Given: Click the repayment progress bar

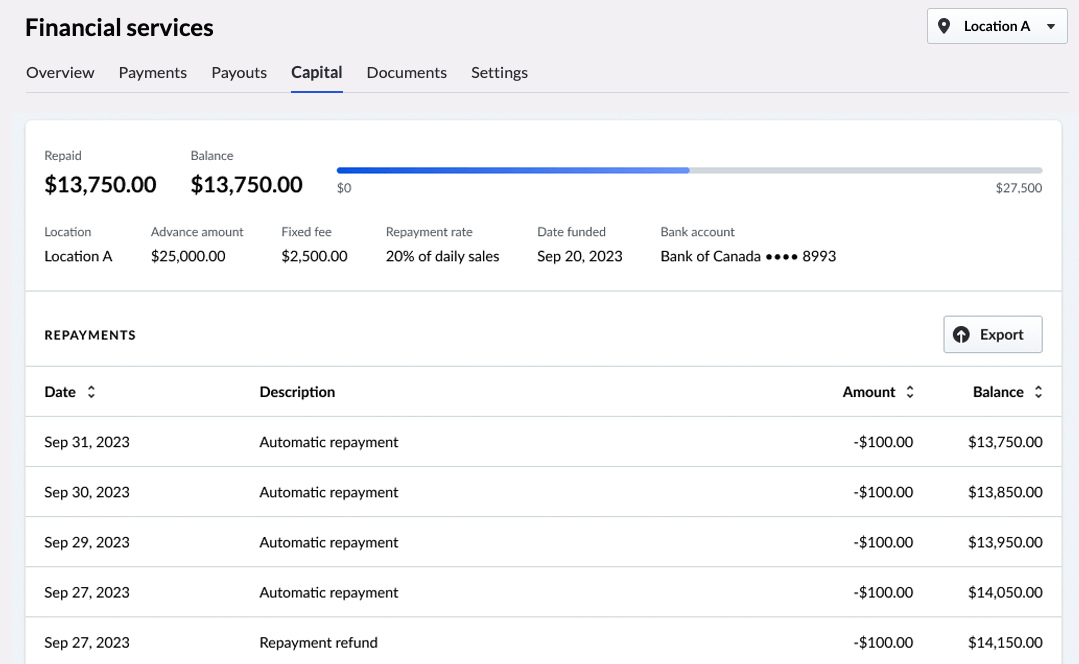Looking at the screenshot, I should point(690,170).
